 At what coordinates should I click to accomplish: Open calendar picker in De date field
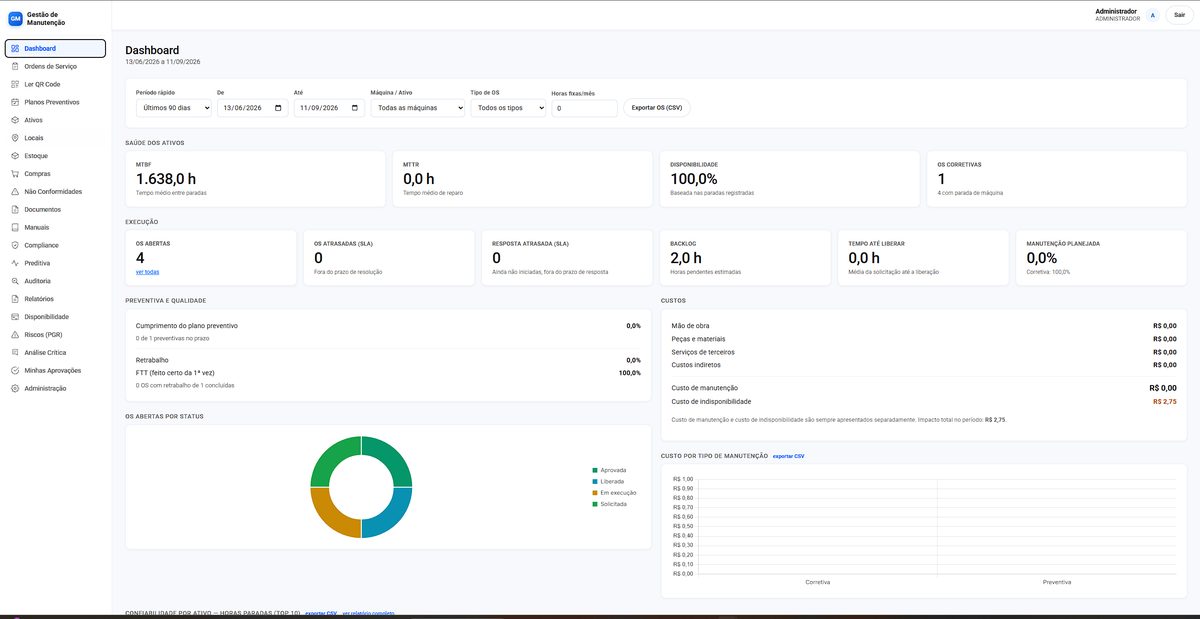(277, 108)
